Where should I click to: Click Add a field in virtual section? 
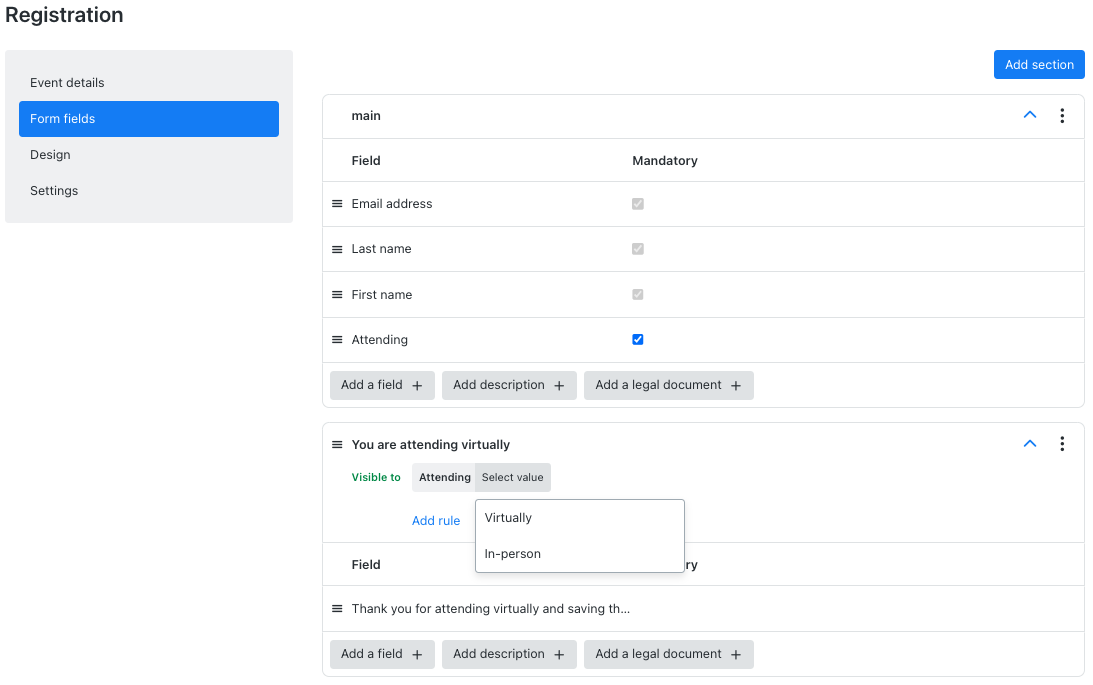click(x=382, y=654)
